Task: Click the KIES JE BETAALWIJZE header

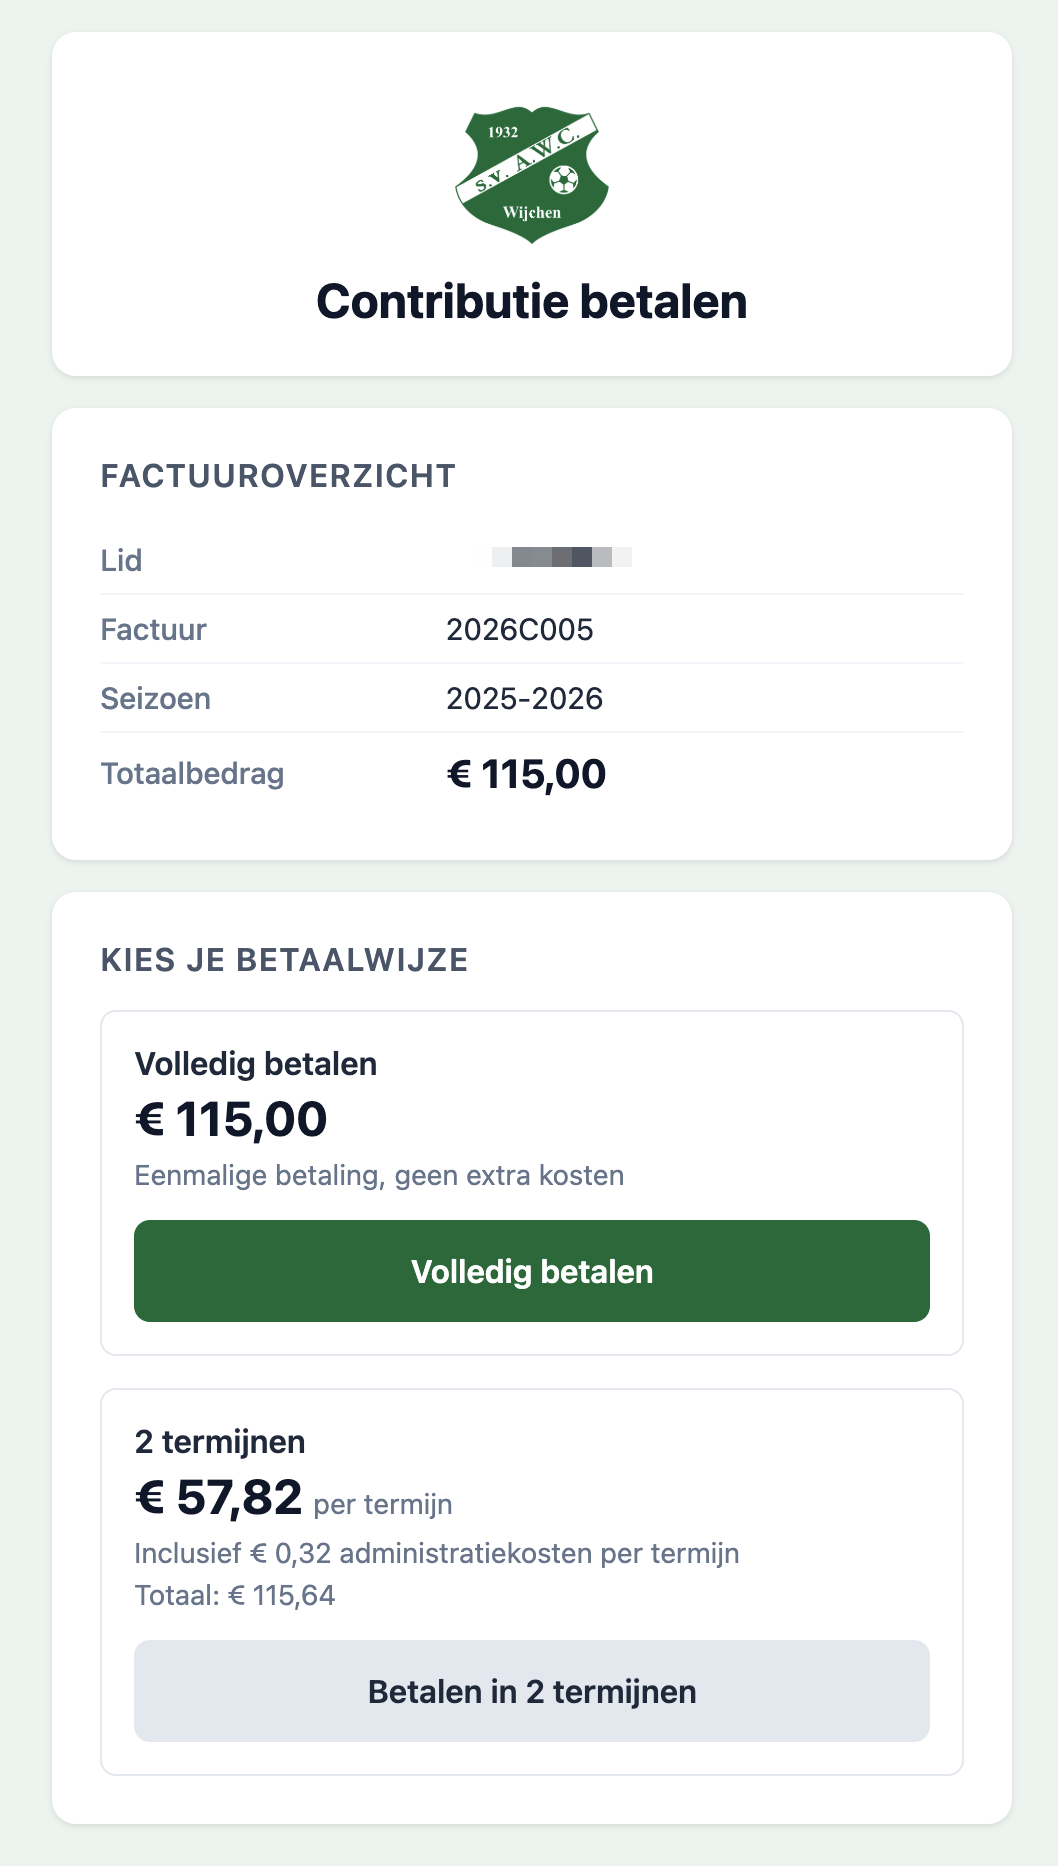Action: coord(284,961)
